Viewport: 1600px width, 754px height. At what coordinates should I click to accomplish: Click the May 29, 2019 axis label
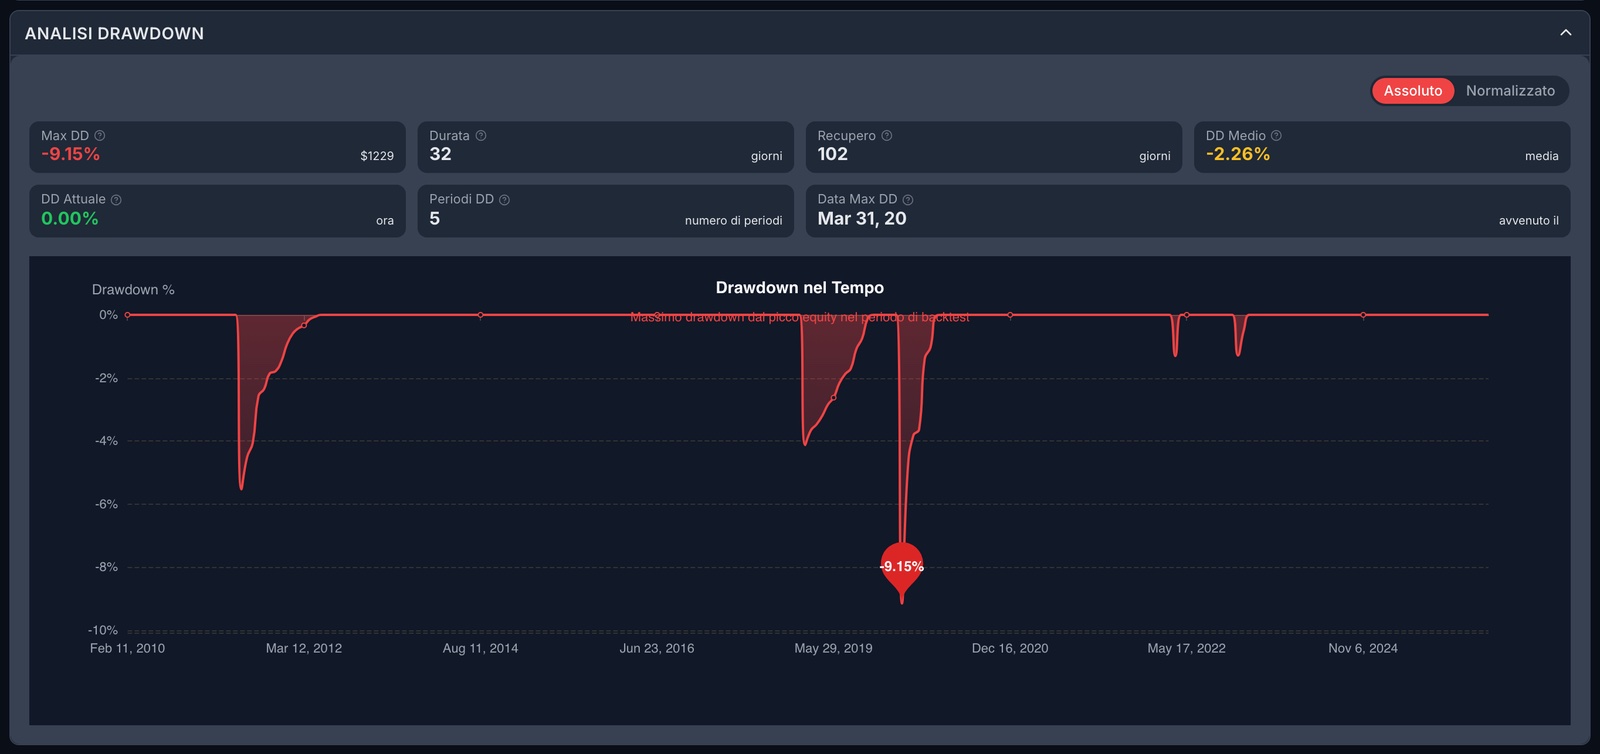click(x=833, y=648)
